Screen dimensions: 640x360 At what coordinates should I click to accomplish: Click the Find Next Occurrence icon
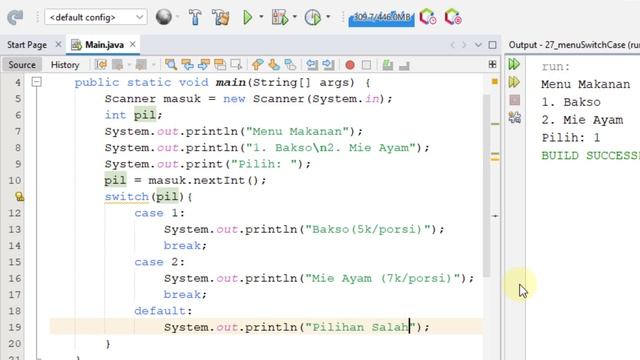[204, 64]
